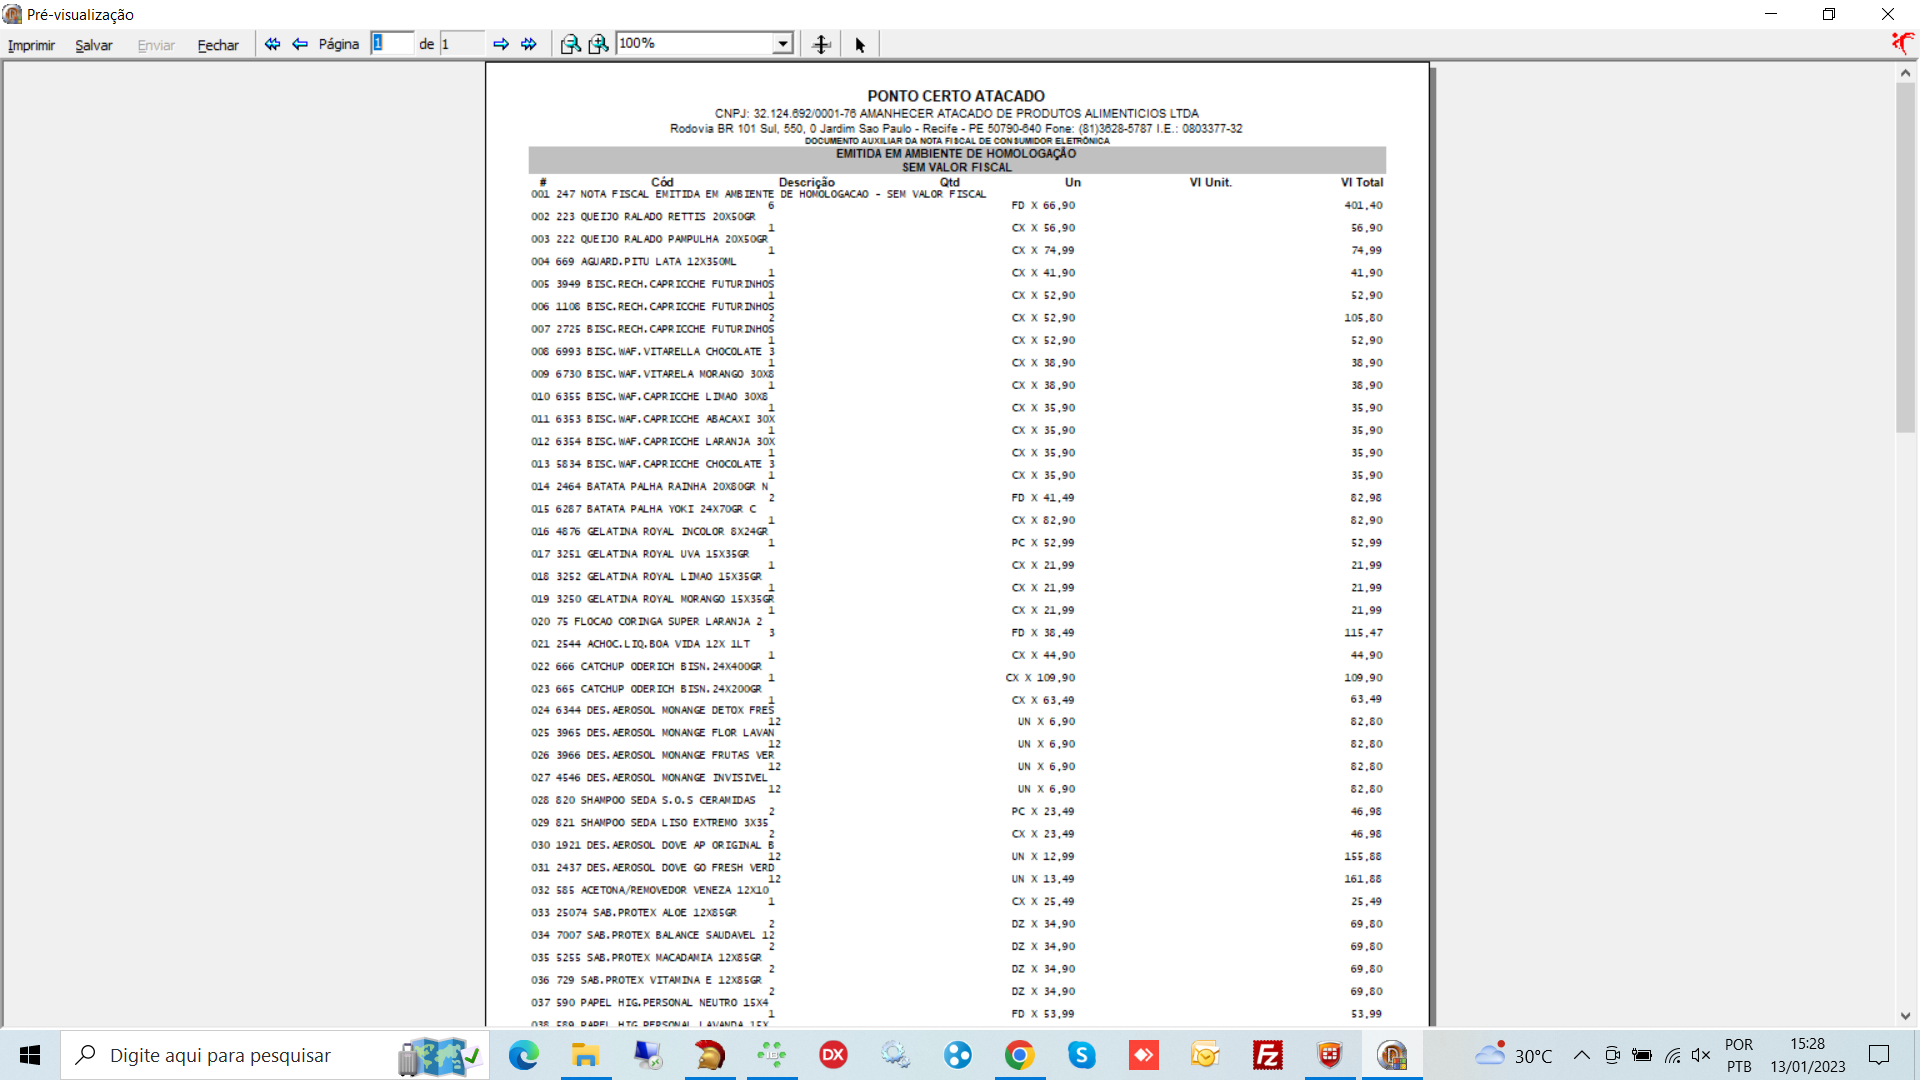Click the Fechar menu item
Image resolution: width=1920 pixels, height=1080 pixels.
click(218, 45)
